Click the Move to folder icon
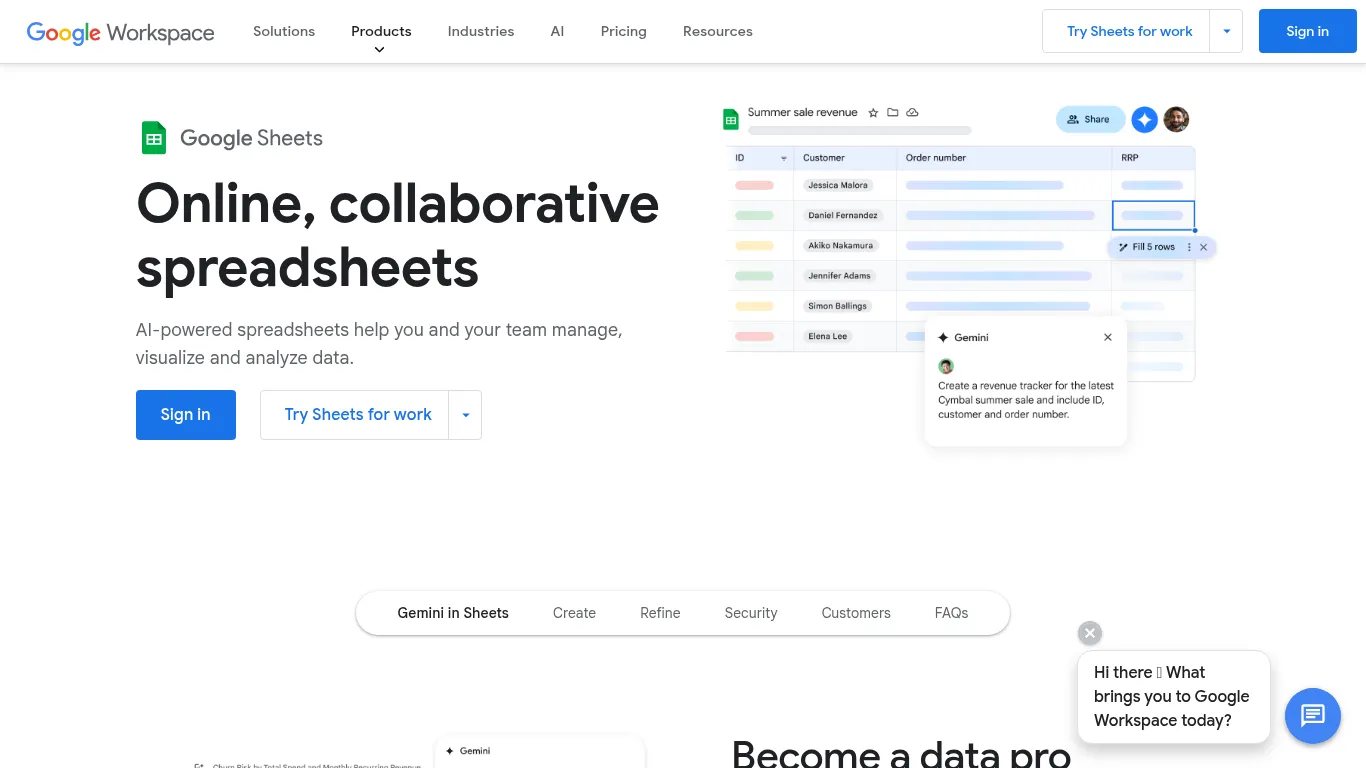The width and height of the screenshot is (1366, 768). tap(893, 112)
